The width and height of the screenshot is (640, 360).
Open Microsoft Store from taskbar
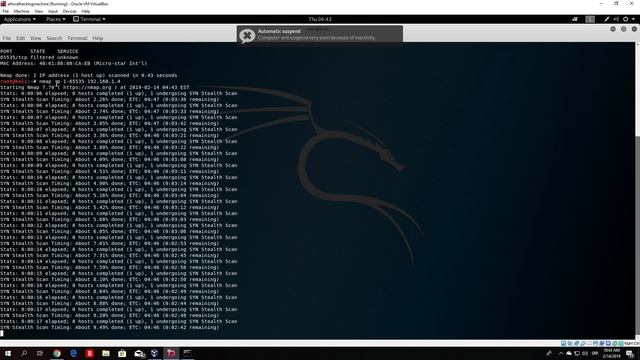(122, 353)
